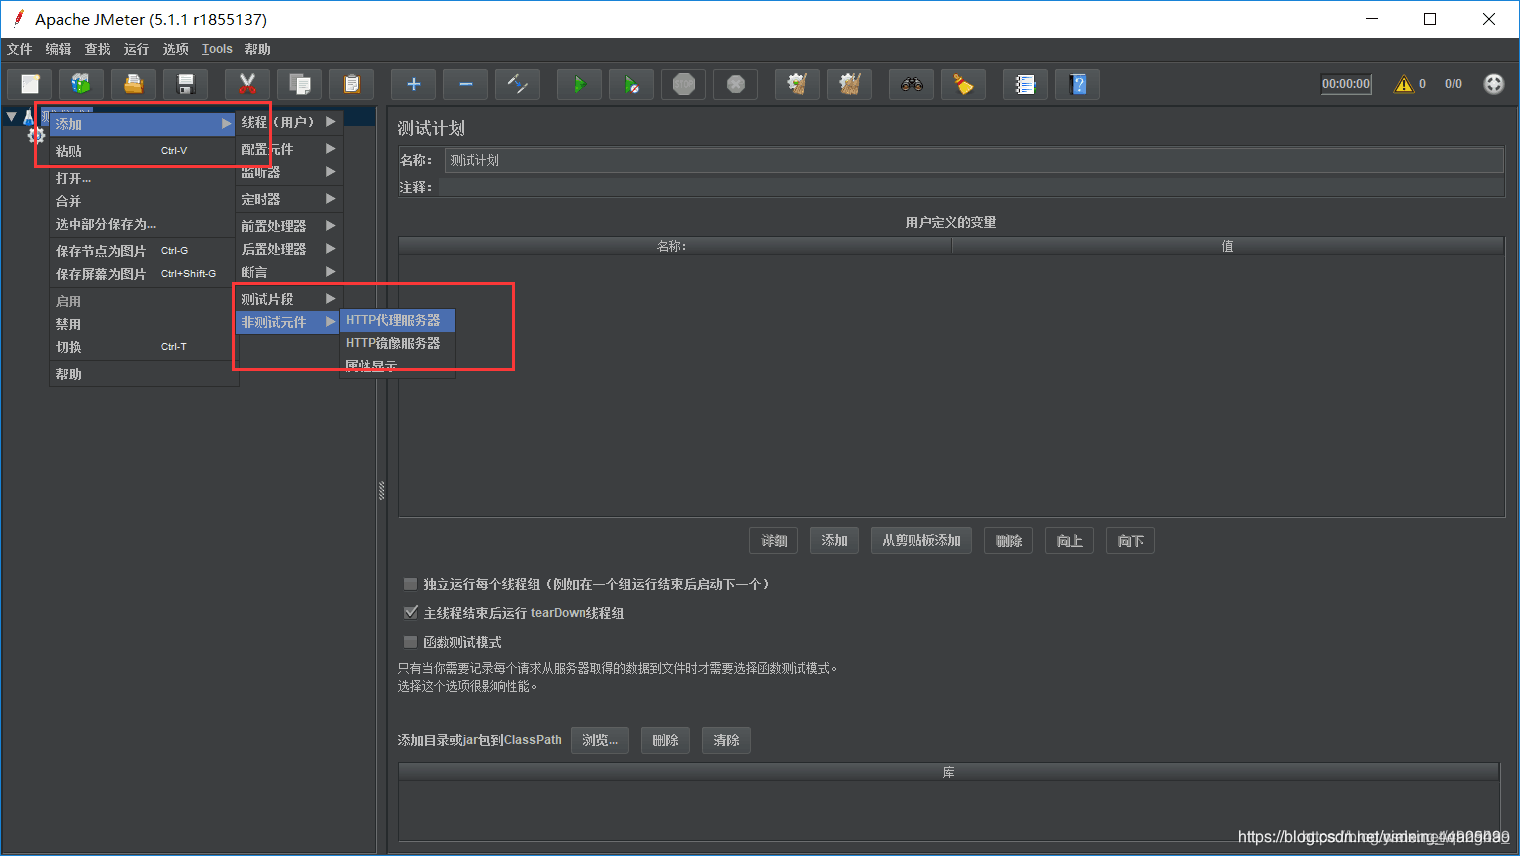Click the Toggle enable/disable toolbar icon
The image size is (1520, 856).
(518, 85)
